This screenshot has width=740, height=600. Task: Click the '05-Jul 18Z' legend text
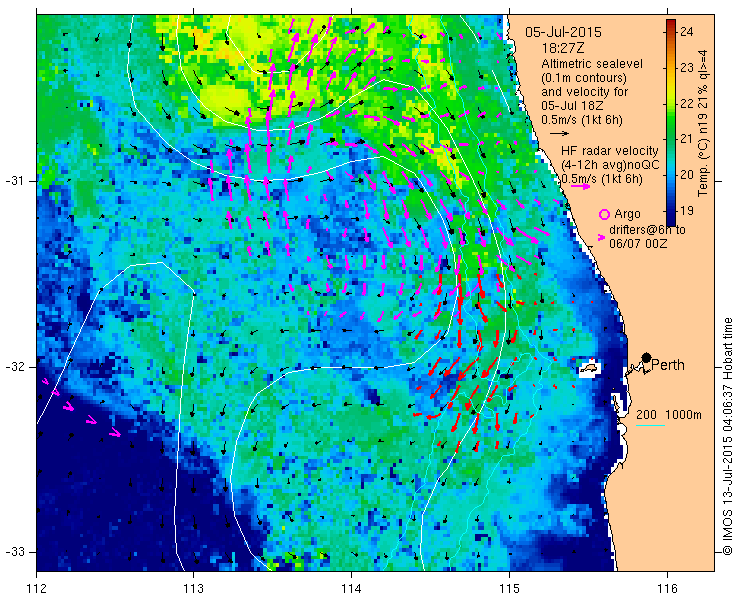click(x=570, y=106)
